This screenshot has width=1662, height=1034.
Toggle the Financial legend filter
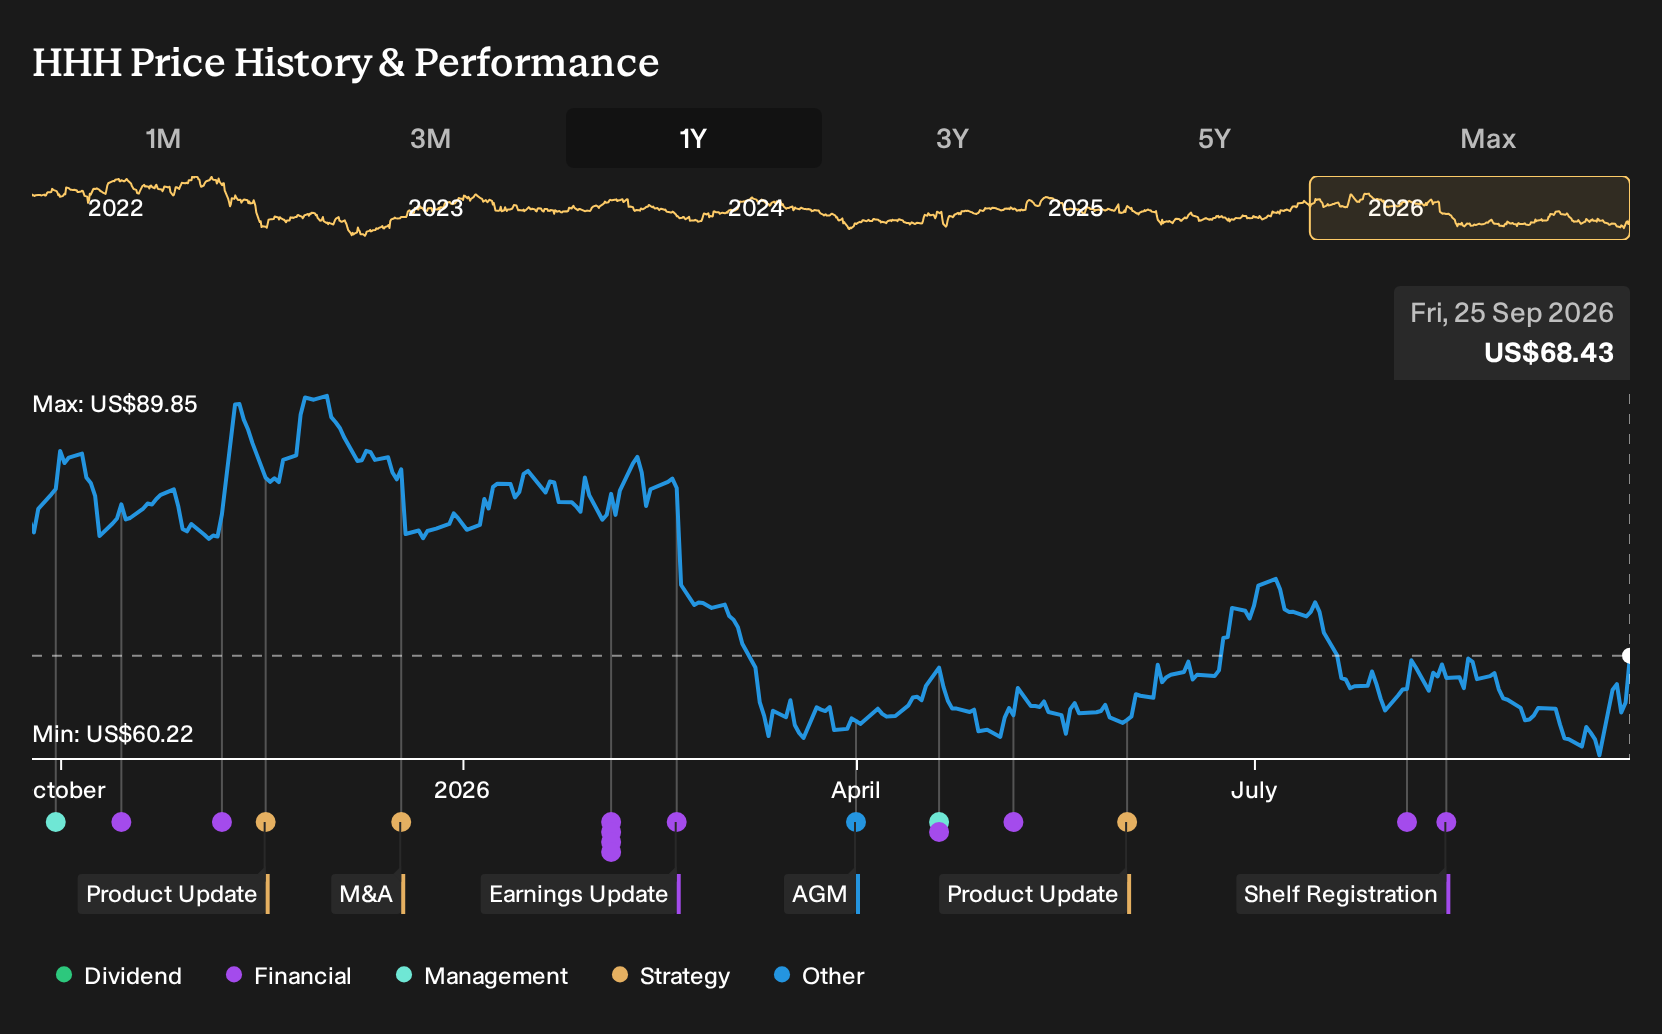pyautogui.click(x=288, y=976)
